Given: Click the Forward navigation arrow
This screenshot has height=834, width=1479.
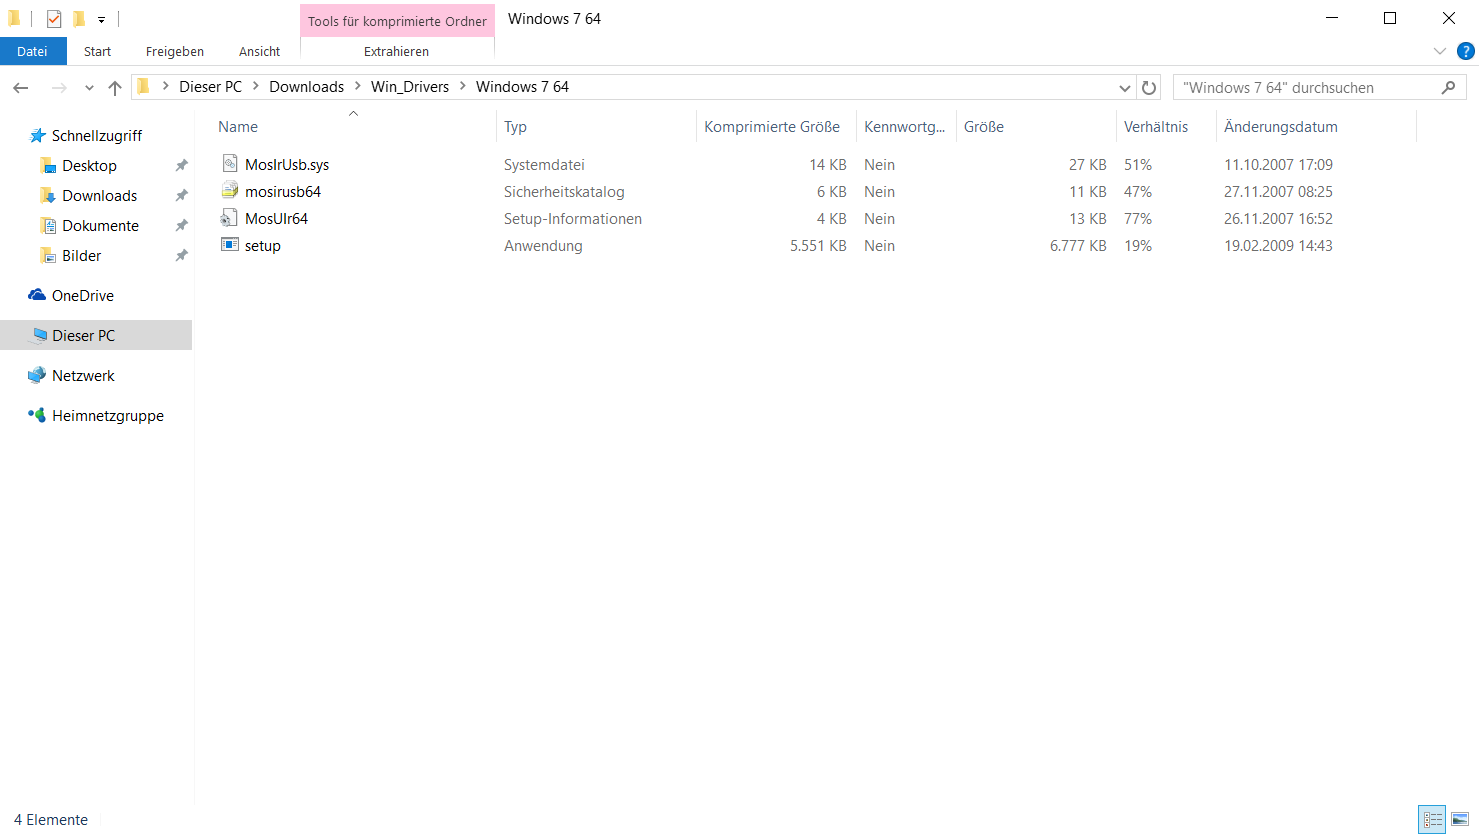Looking at the screenshot, I should pos(59,88).
